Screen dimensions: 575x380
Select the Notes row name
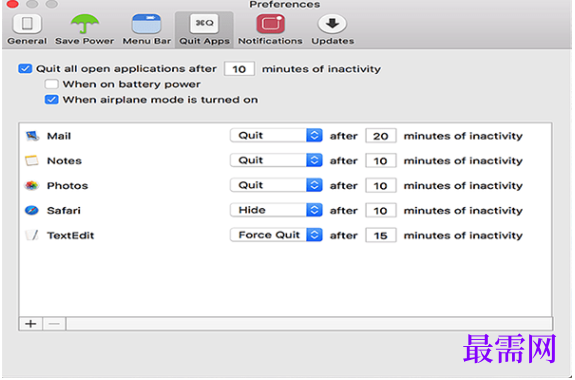(64, 161)
